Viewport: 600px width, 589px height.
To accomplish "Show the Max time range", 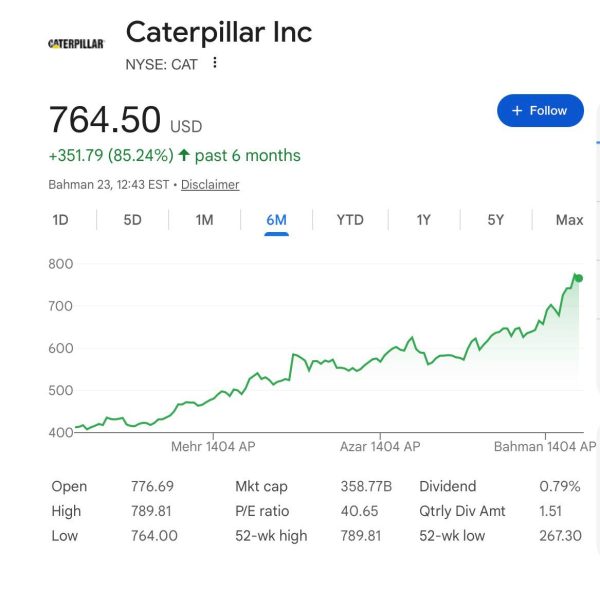I will (x=569, y=220).
